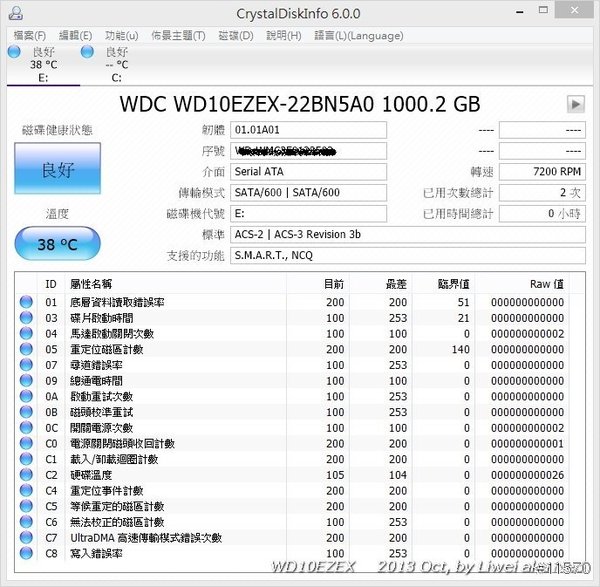Screen dimensions: 600x587
Task: Click the S.M.A.R.T., NCQ features field
Action: [408, 255]
